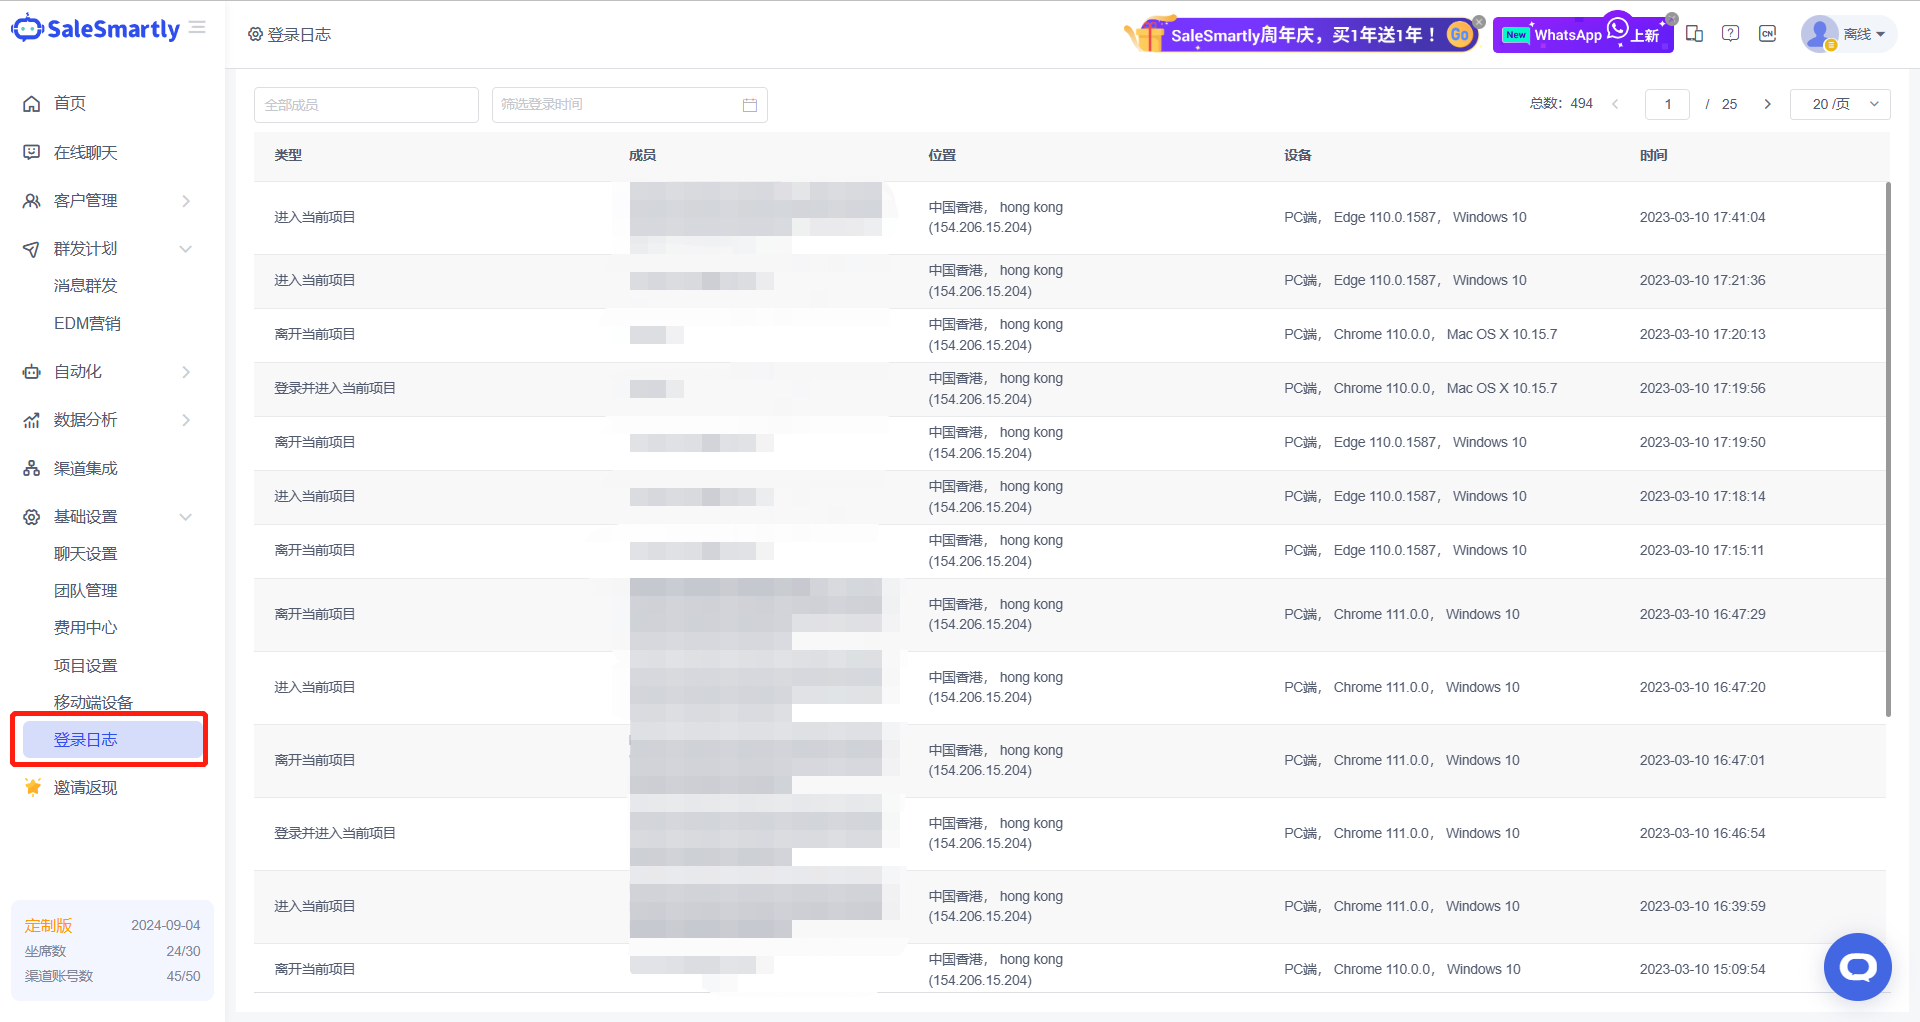Click the table's vertical scrollbar
The height and width of the screenshot is (1022, 1920).
[x=1887, y=450]
